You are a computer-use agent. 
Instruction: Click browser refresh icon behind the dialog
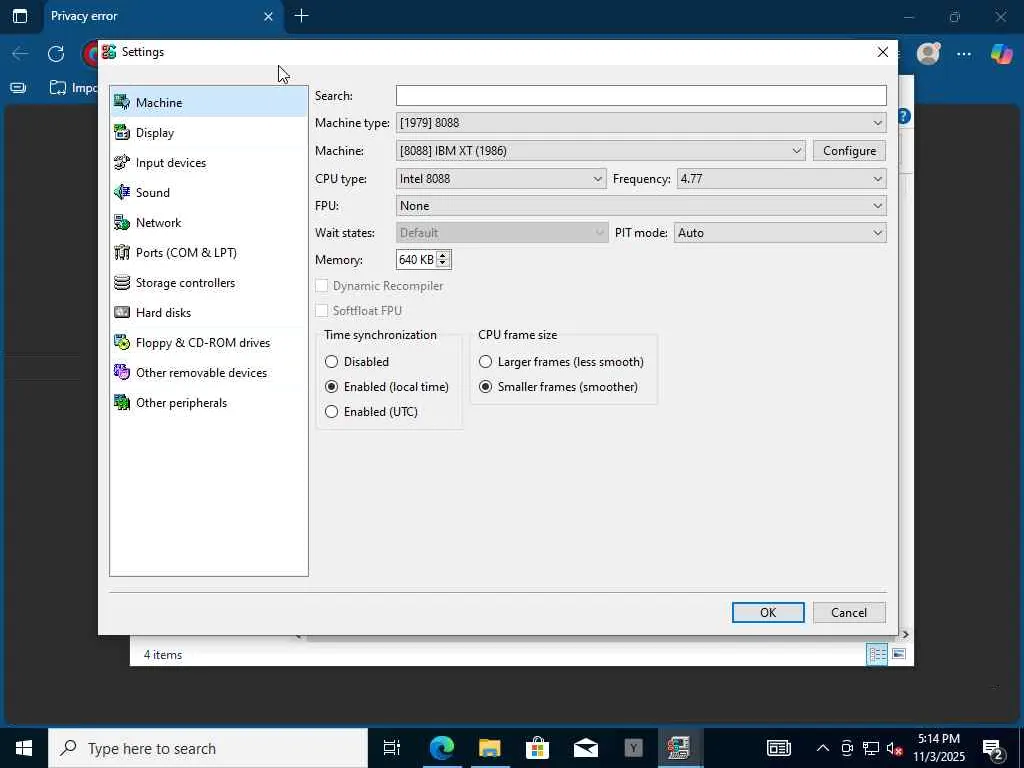pos(56,54)
